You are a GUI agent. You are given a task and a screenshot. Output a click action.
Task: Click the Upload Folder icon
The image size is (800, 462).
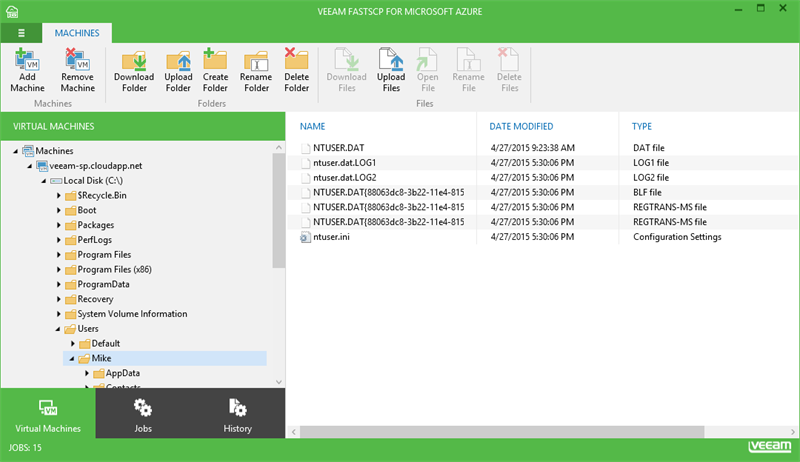pos(178,61)
